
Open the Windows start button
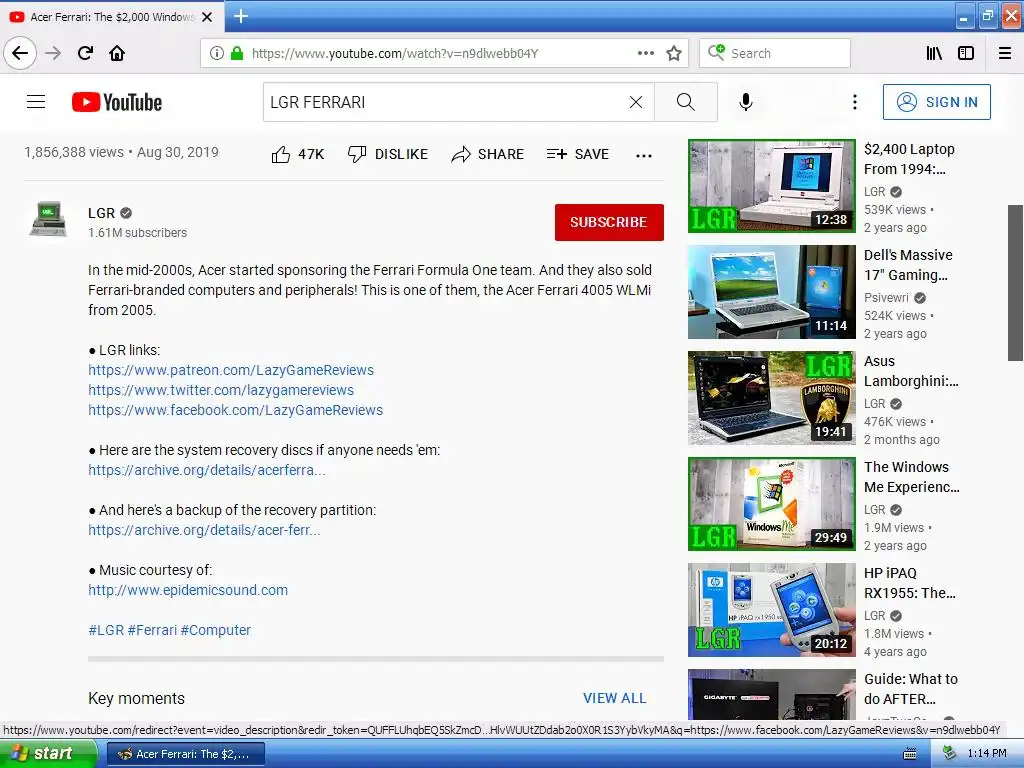coord(48,754)
